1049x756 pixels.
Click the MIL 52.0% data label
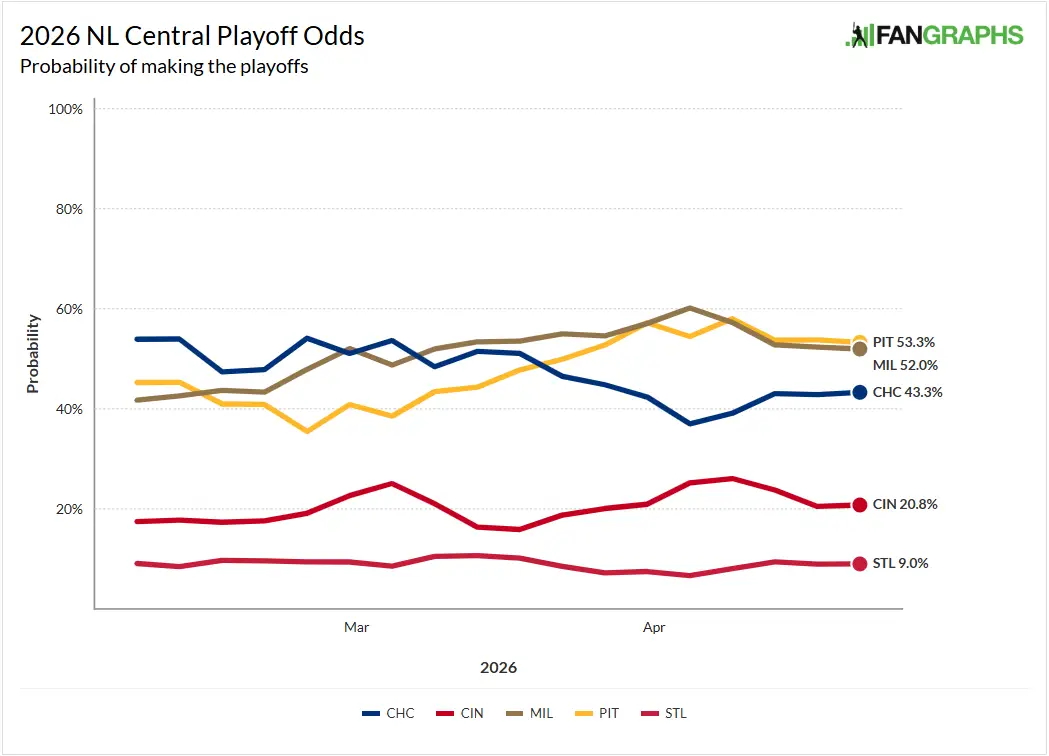point(905,365)
